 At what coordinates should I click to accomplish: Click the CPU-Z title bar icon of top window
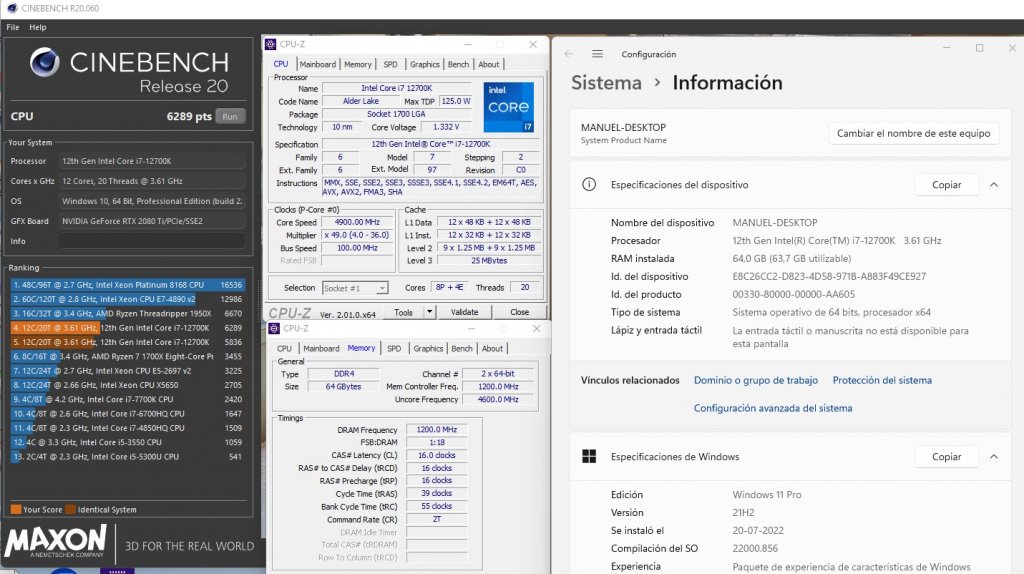pos(270,44)
